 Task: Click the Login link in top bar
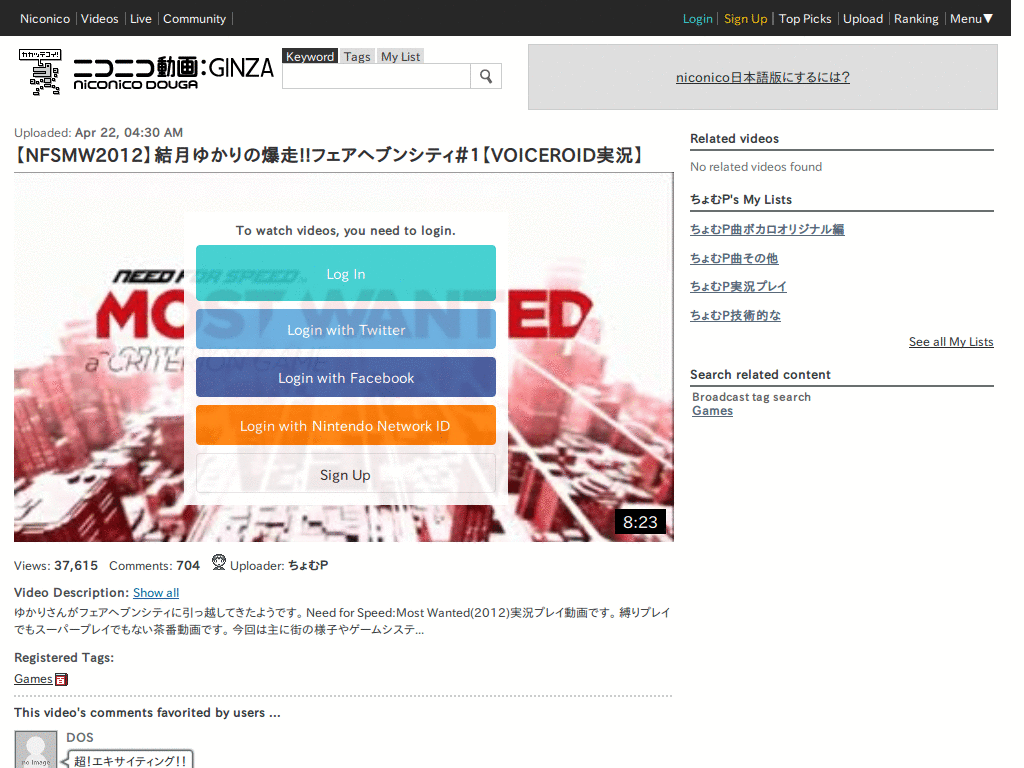(x=697, y=19)
